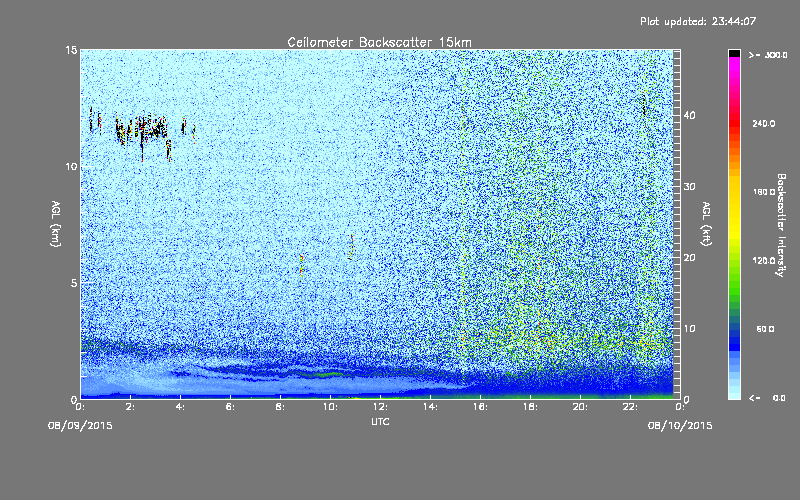Click the "4:" UTC hour tick label

180,407
